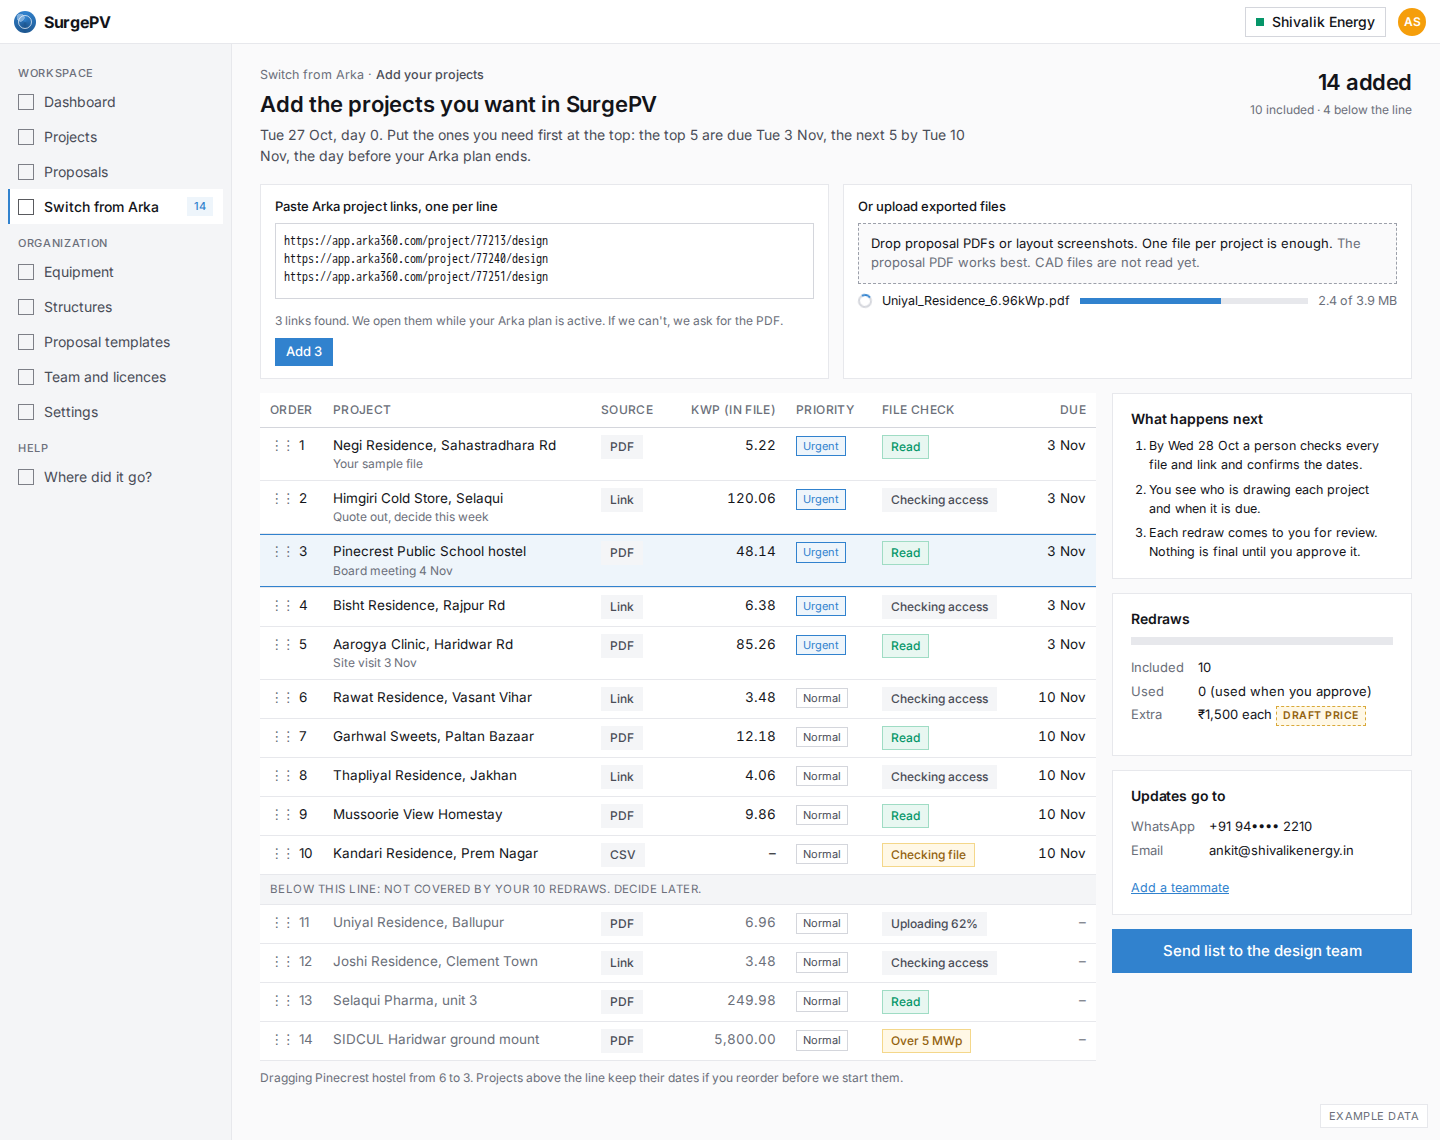This screenshot has width=1440, height=1140.
Task: Grab the drag handle for Bisht Residence row
Action: [282, 606]
